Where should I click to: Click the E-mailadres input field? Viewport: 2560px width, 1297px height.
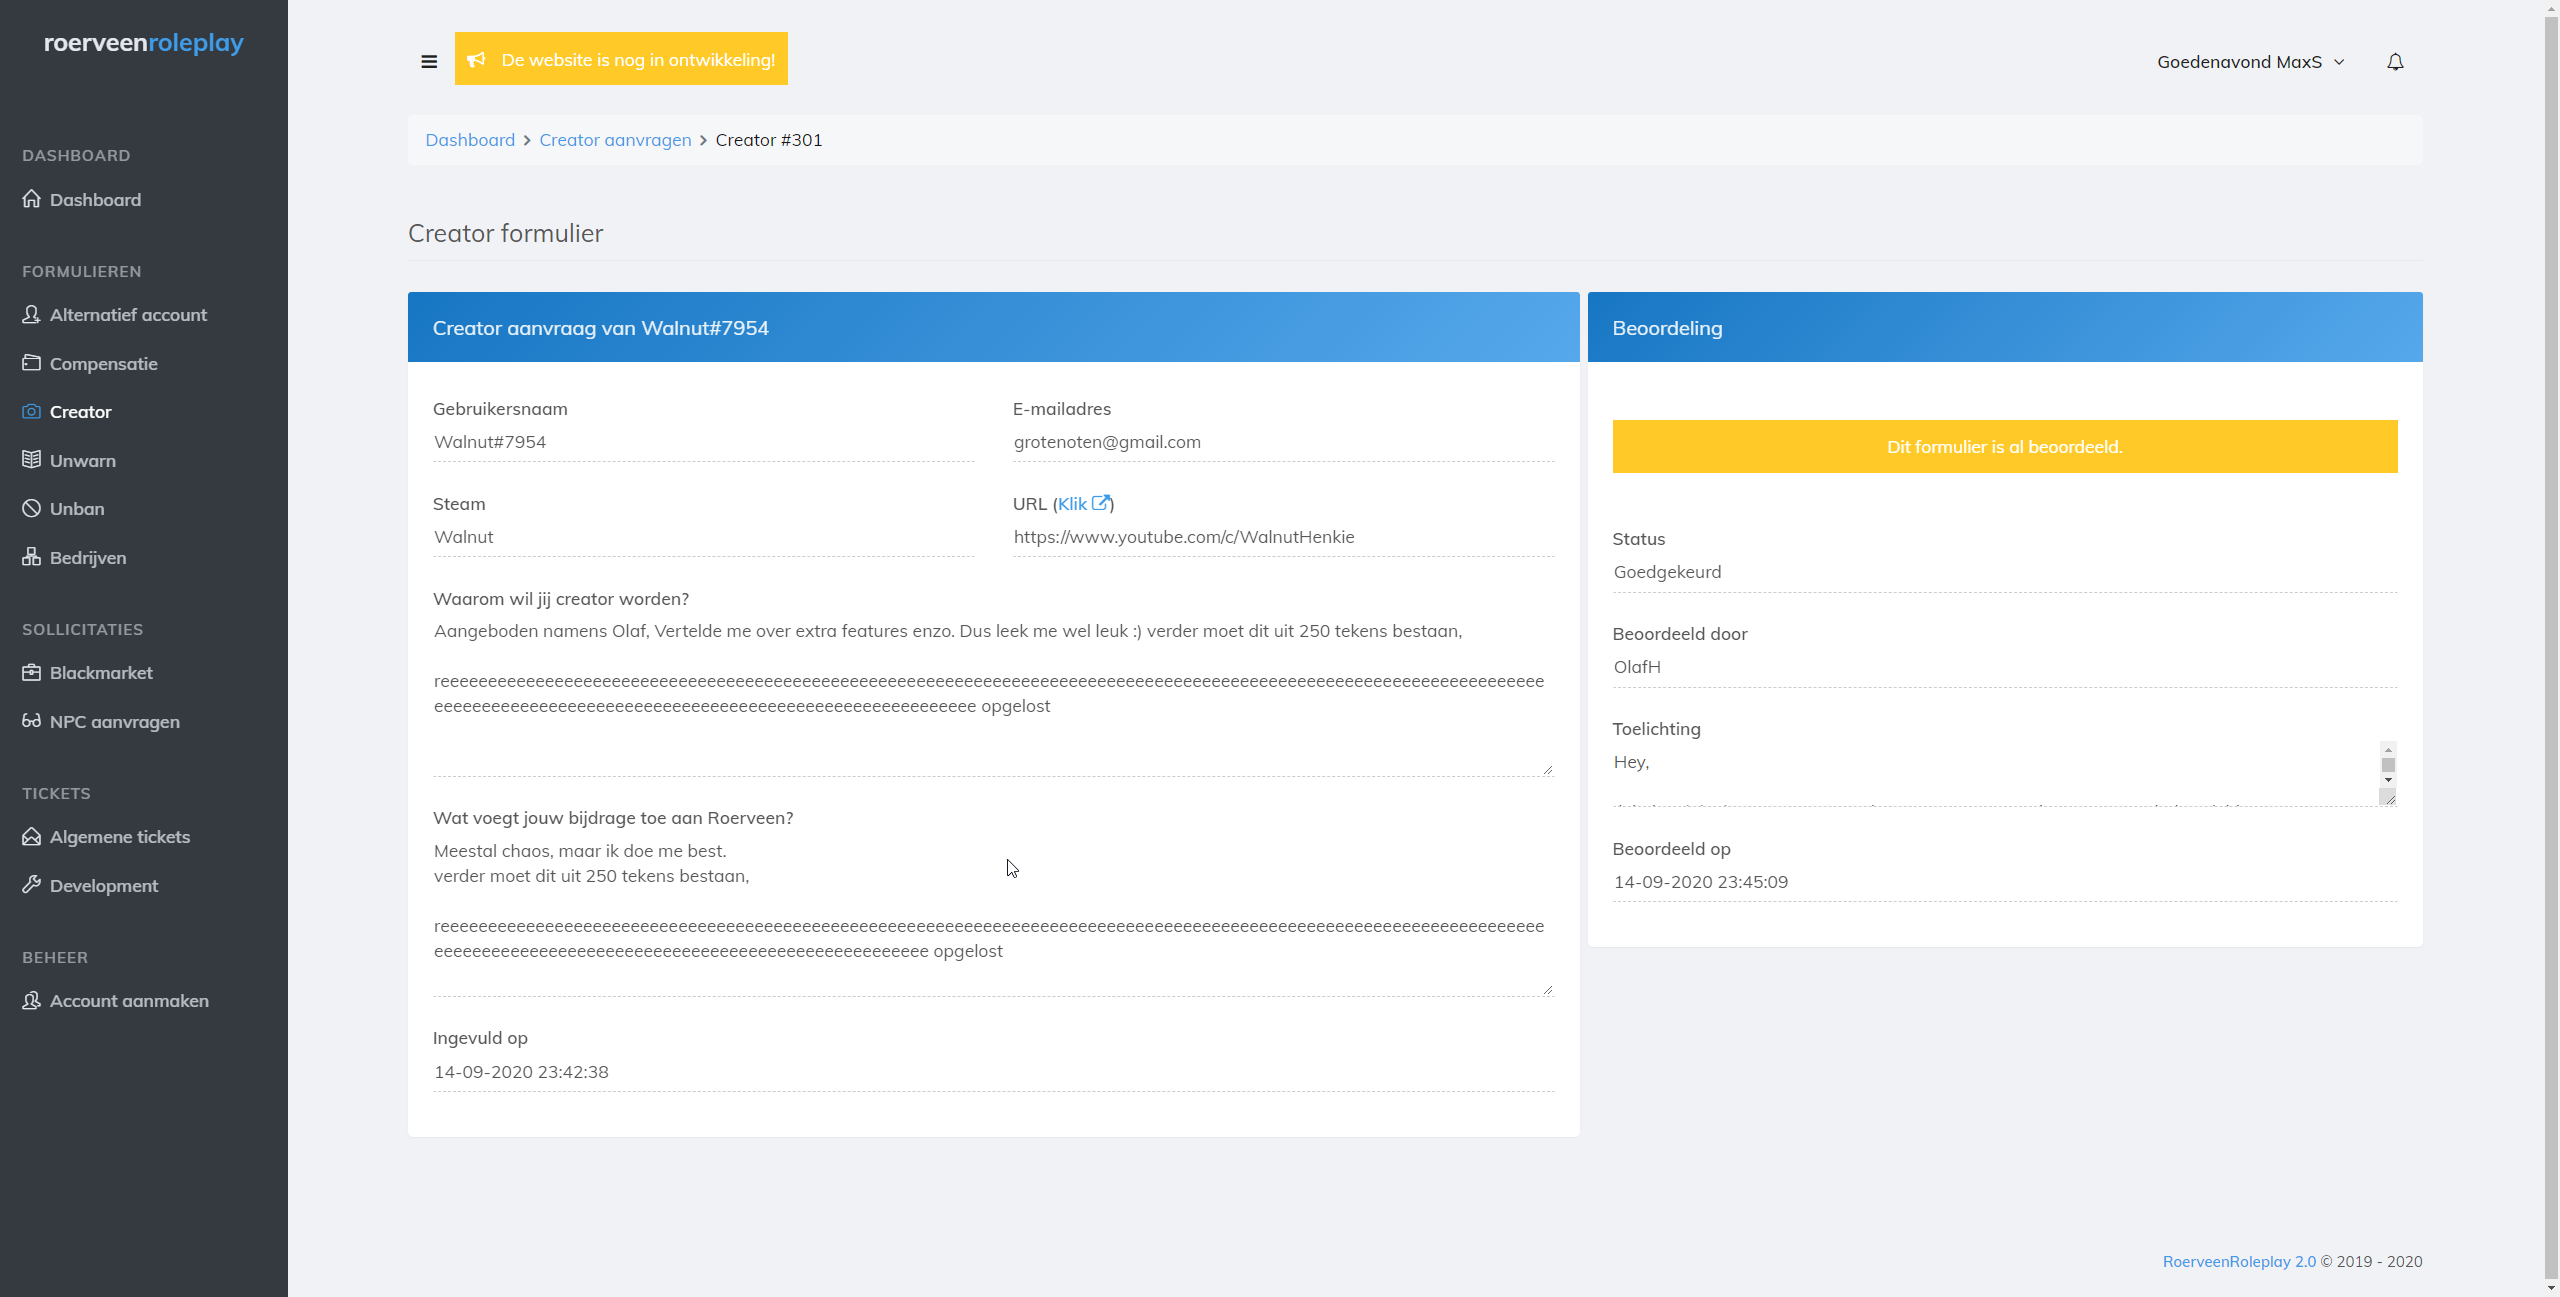tap(1283, 442)
